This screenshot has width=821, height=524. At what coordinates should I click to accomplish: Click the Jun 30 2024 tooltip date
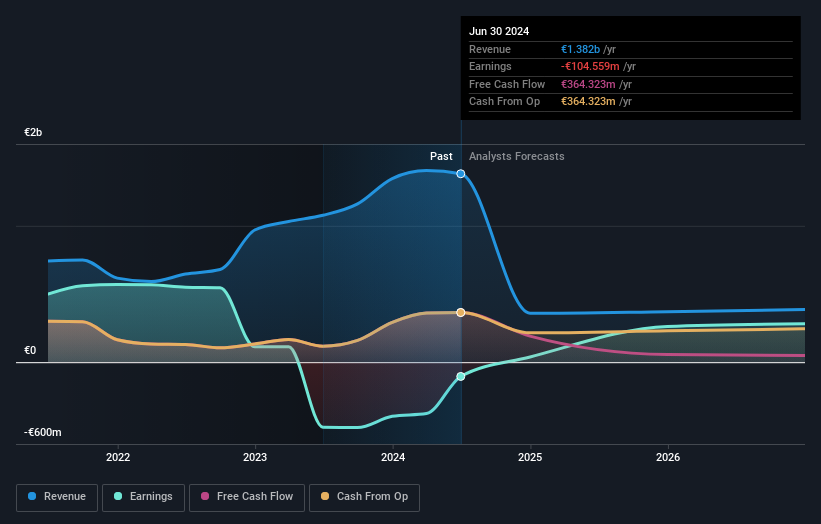pyautogui.click(x=499, y=31)
